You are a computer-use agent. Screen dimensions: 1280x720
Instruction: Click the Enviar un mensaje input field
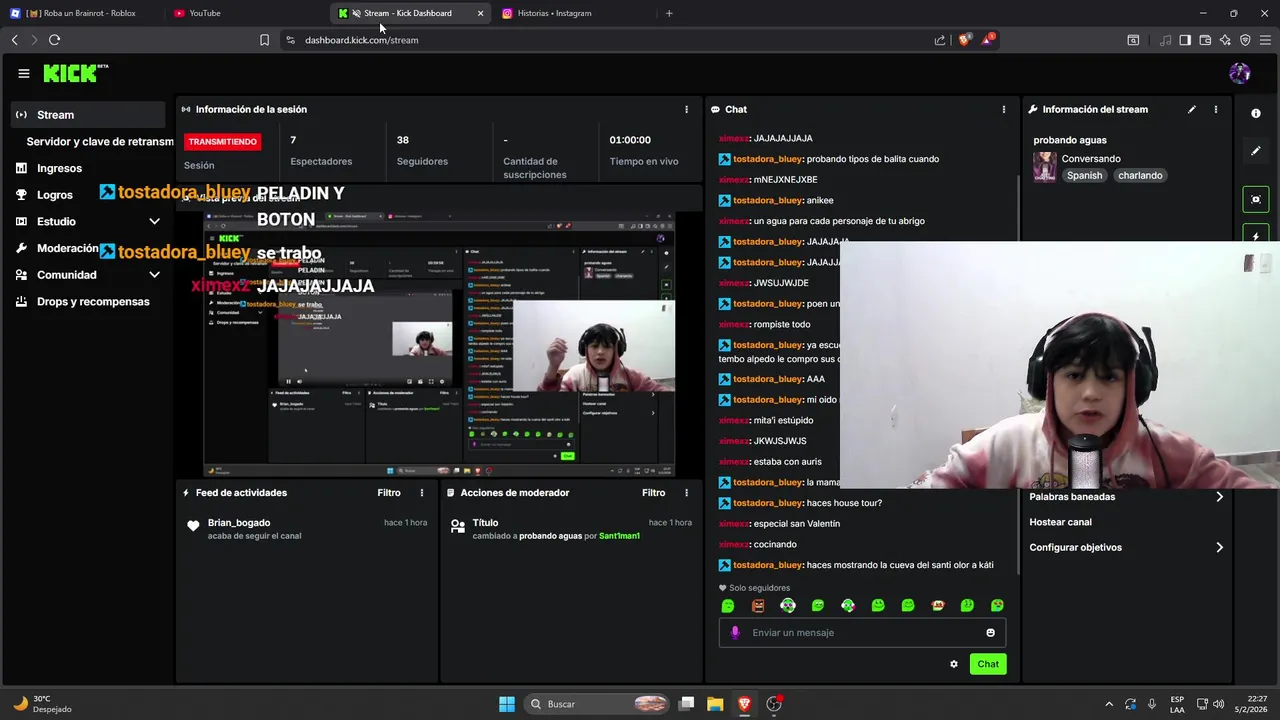coord(862,632)
